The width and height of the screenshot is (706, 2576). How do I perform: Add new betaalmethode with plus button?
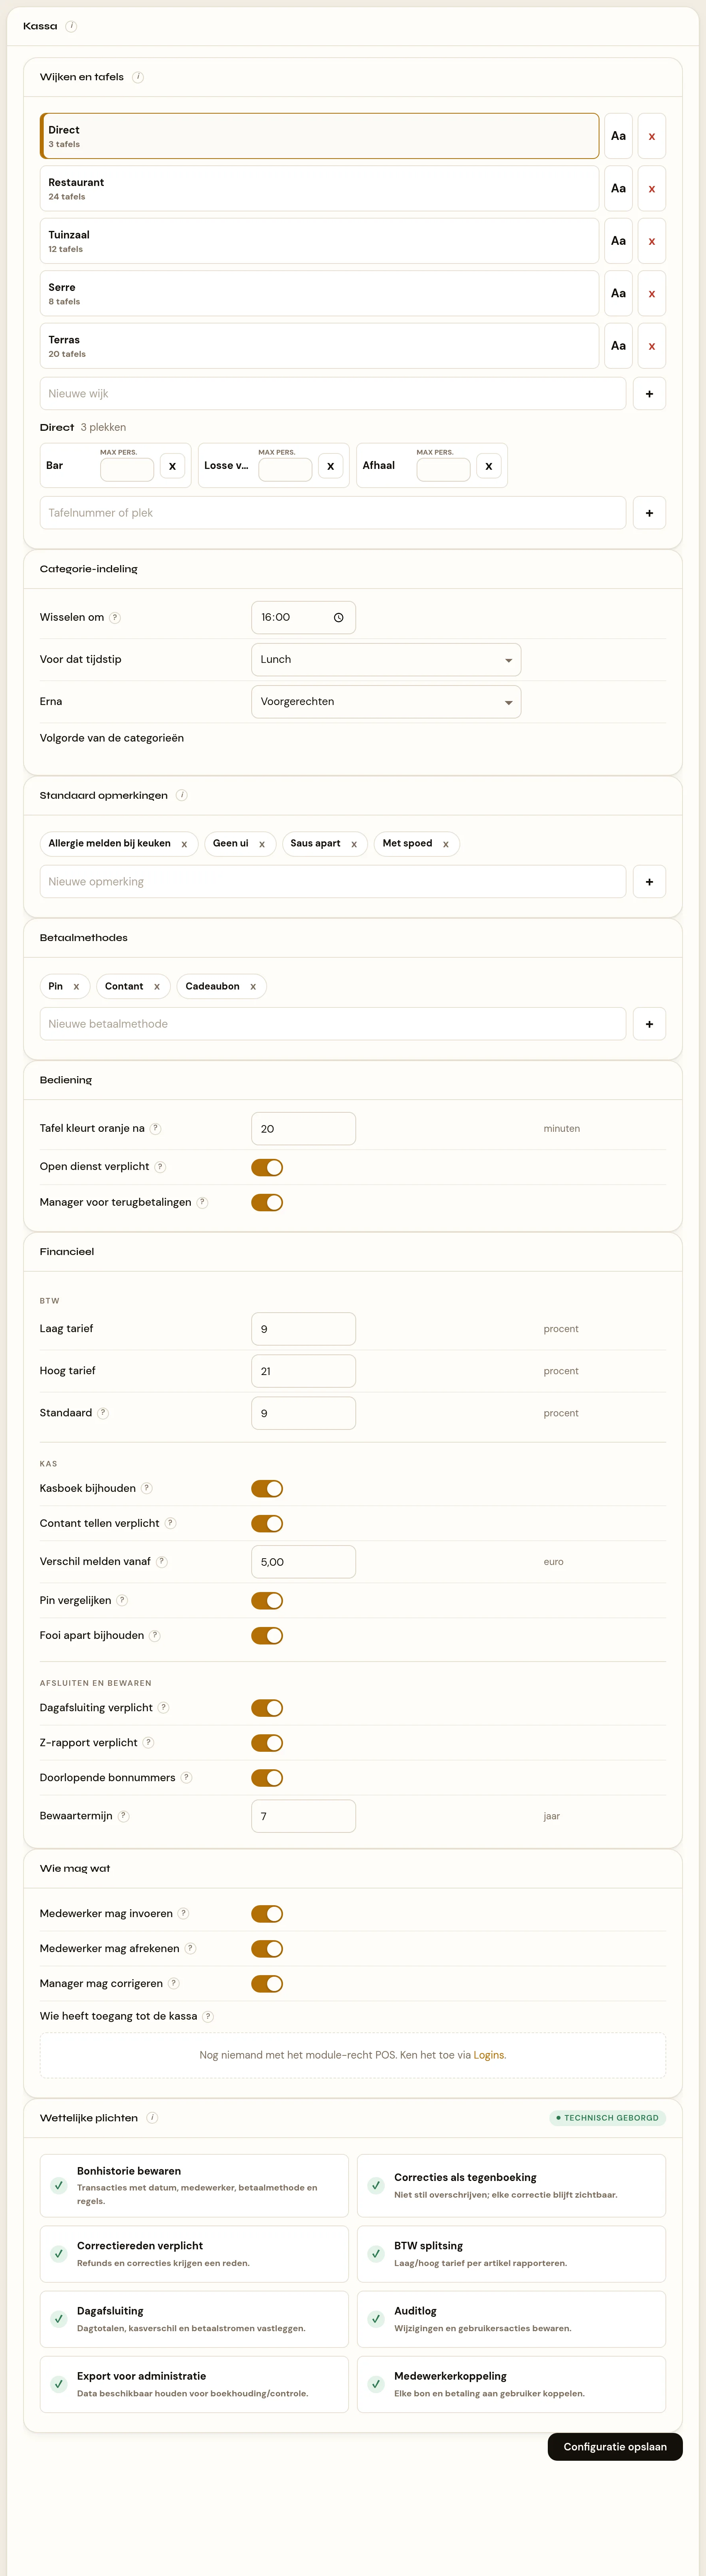(x=649, y=1024)
